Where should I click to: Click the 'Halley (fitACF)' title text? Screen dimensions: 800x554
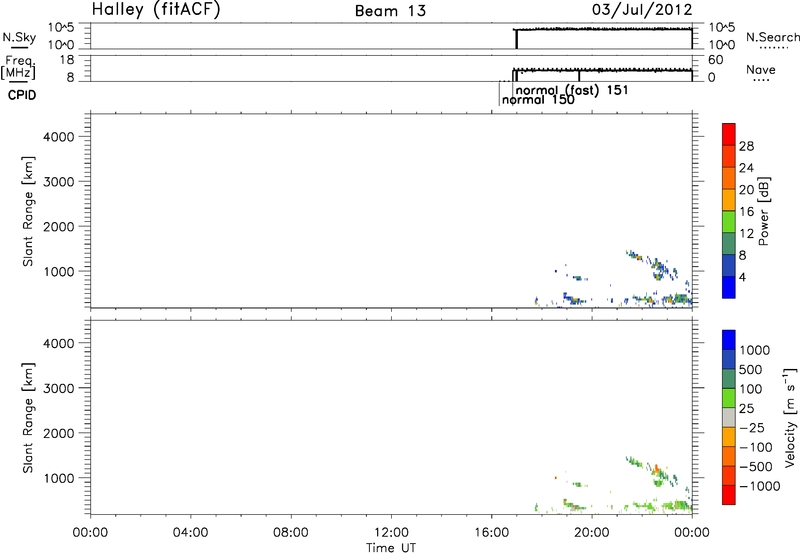[156, 10]
